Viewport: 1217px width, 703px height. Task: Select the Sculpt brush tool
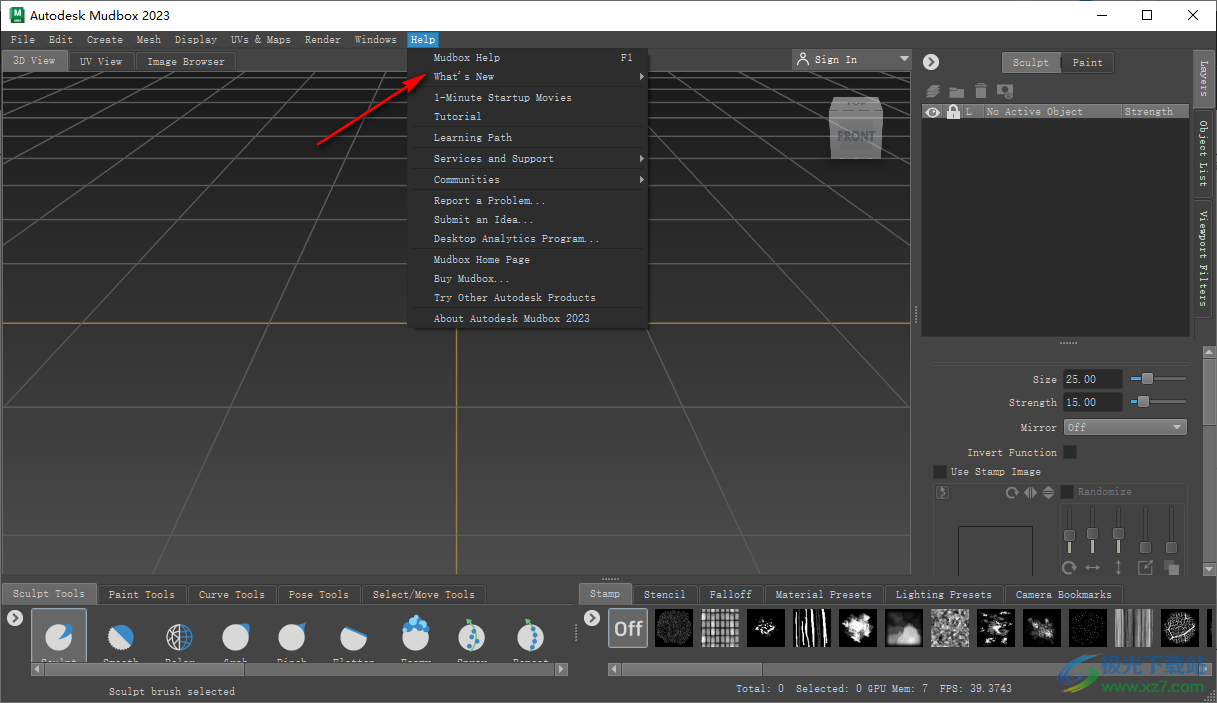(x=59, y=635)
